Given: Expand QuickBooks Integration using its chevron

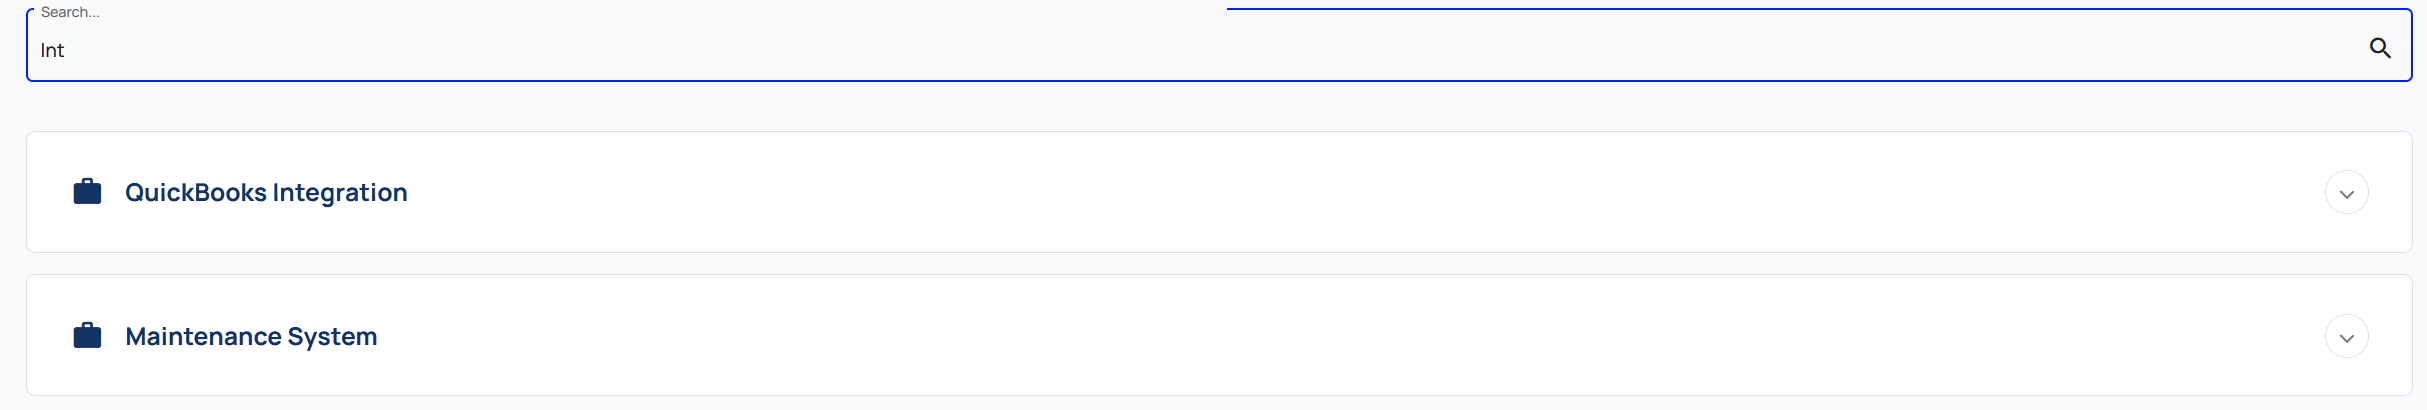Looking at the screenshot, I should click(x=2346, y=193).
